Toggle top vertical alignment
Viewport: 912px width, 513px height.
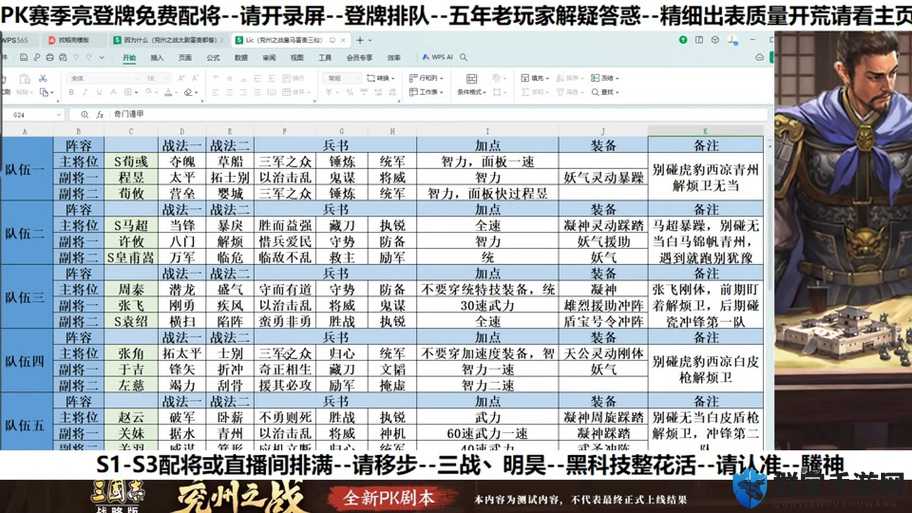[x=215, y=78]
